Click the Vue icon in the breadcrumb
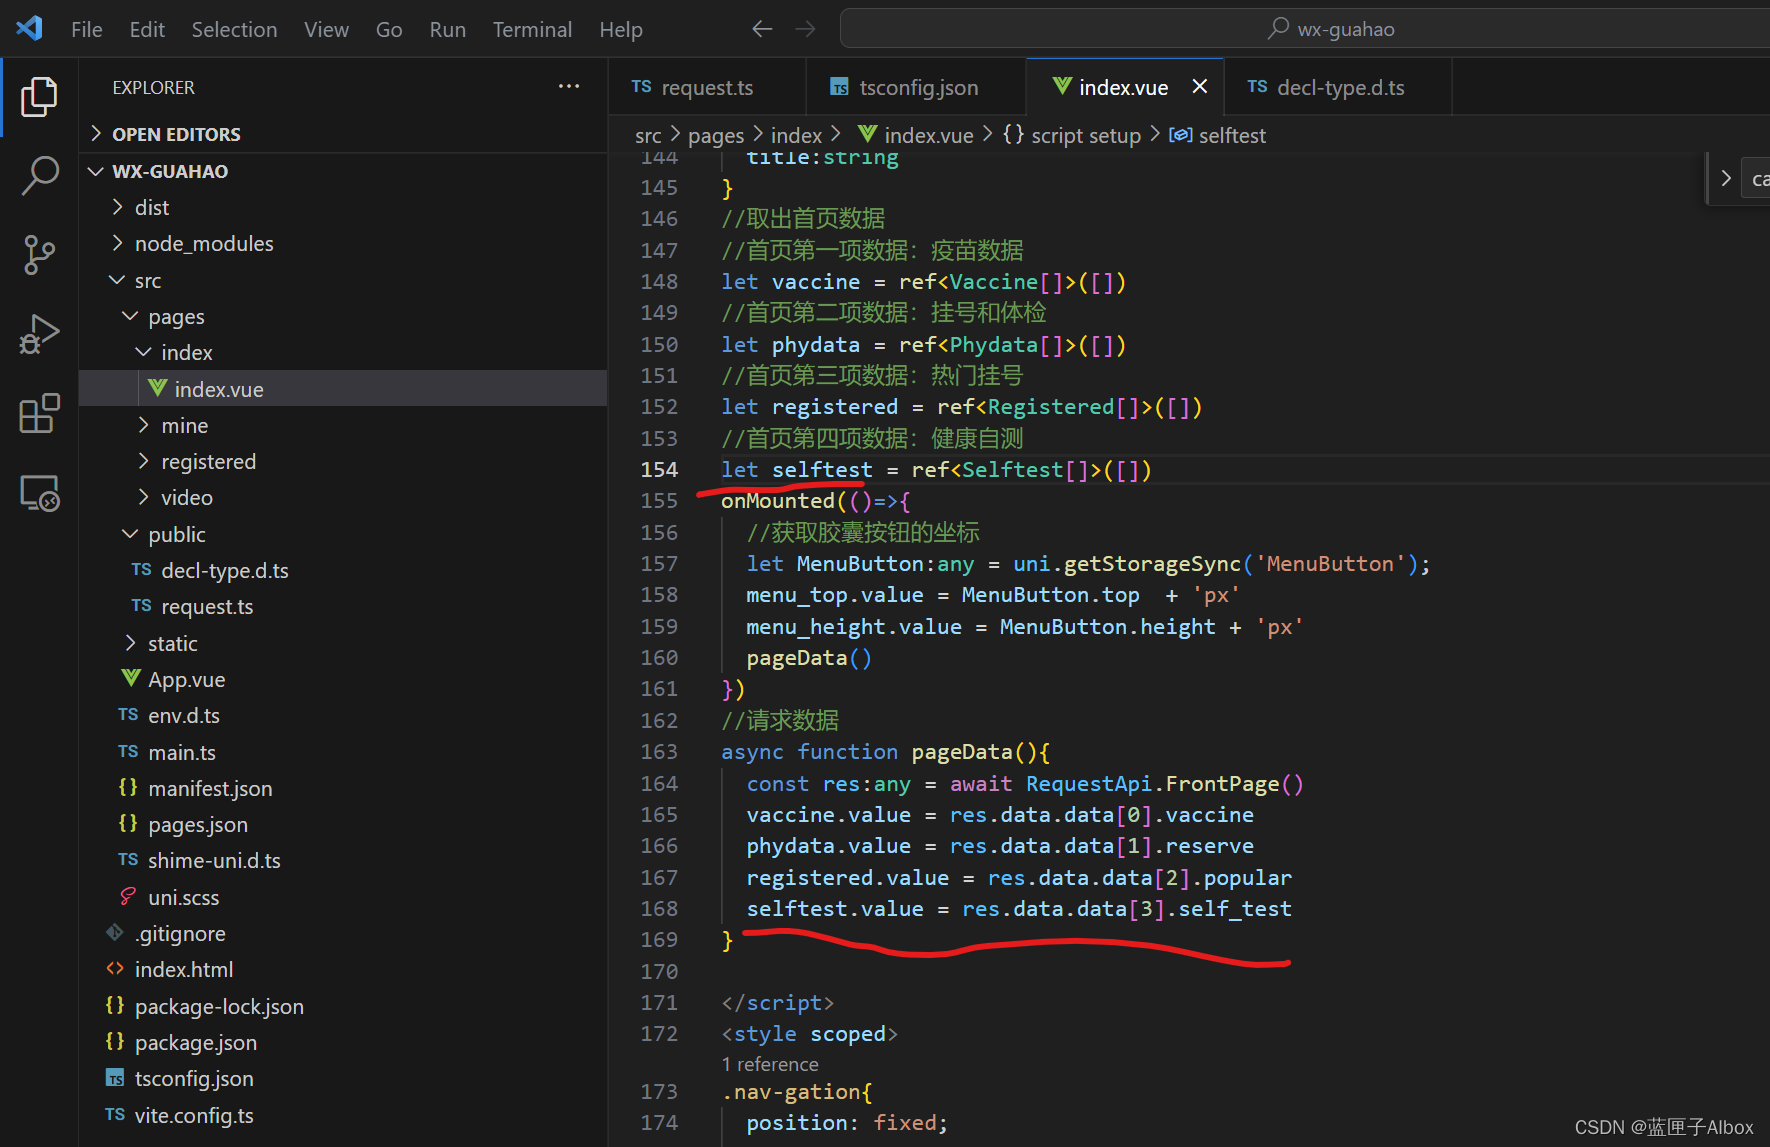Screen dimensions: 1770x1147 867,134
